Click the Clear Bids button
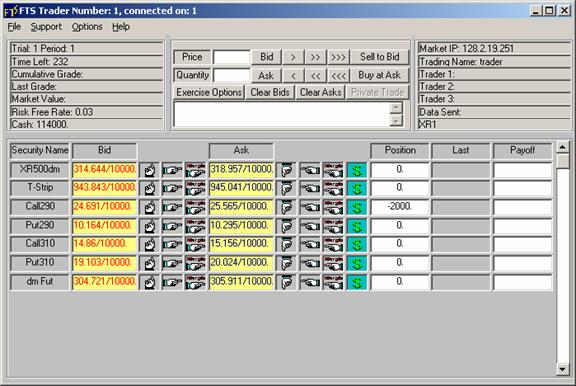The height and width of the screenshot is (386, 576). (x=270, y=92)
